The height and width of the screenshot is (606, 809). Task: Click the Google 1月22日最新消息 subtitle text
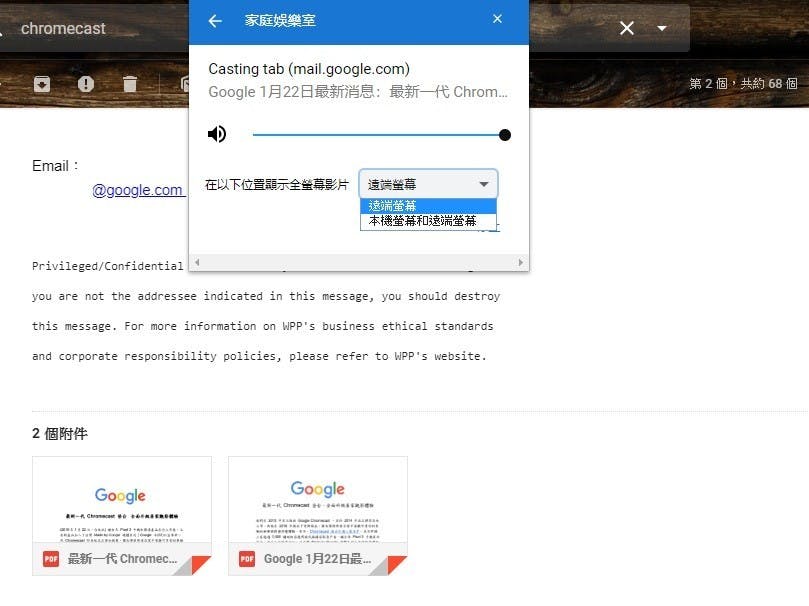click(x=358, y=92)
